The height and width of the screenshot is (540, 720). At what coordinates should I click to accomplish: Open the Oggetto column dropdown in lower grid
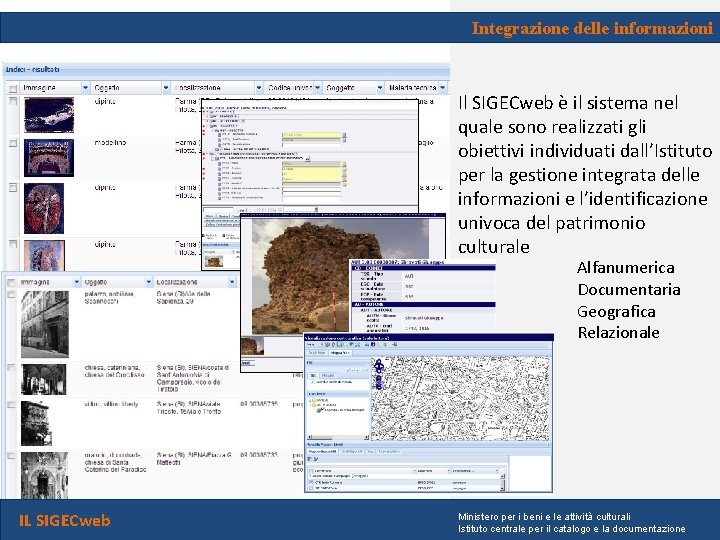[x=149, y=281]
